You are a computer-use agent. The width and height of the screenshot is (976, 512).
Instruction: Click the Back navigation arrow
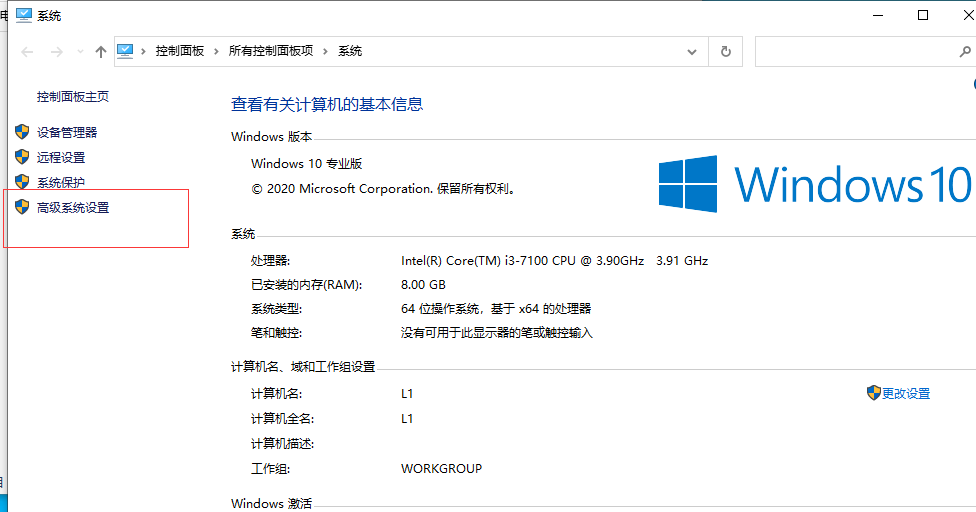[27, 52]
